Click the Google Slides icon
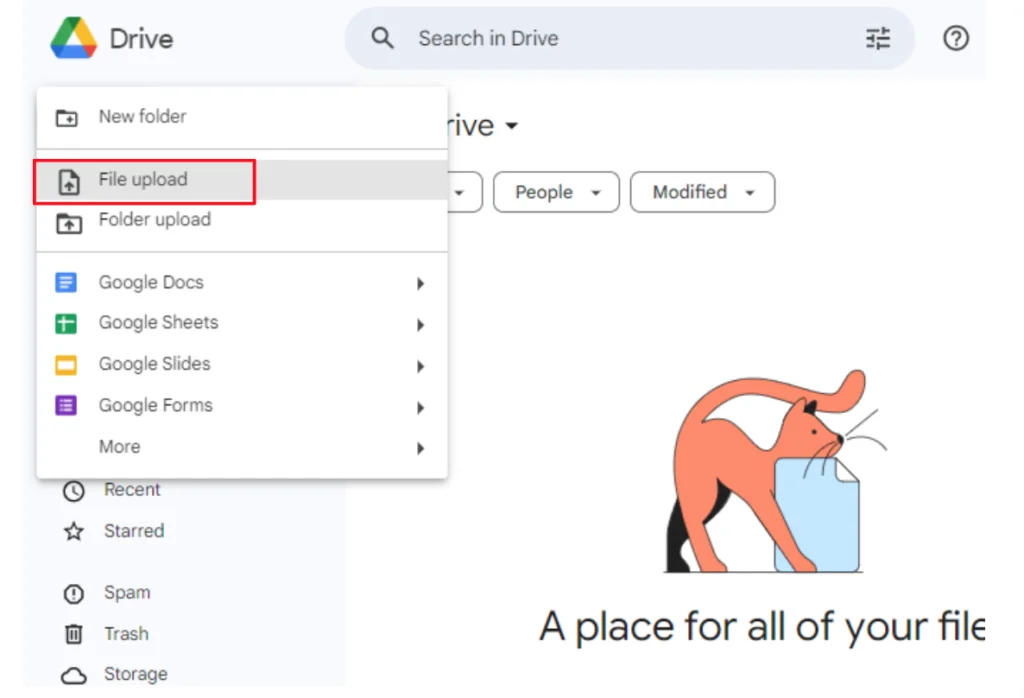The image size is (1024, 698). pyautogui.click(x=66, y=364)
